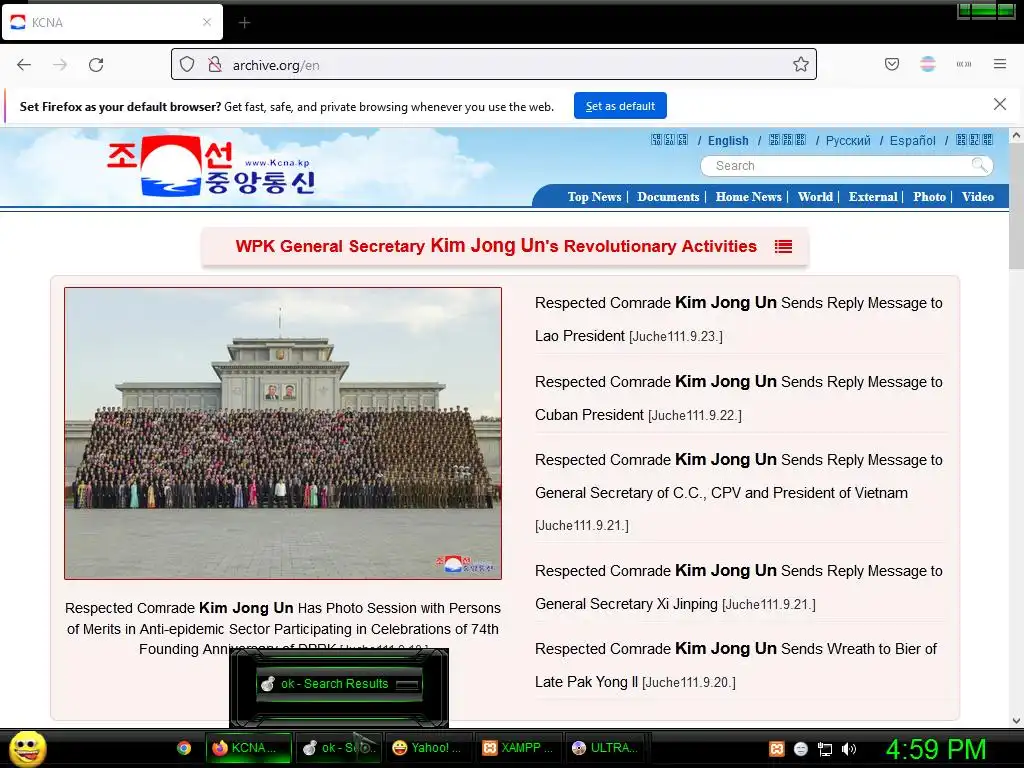Screen dimensions: 1024x768
Task: Click the smiley face tray icon
Action: click(x=801, y=749)
